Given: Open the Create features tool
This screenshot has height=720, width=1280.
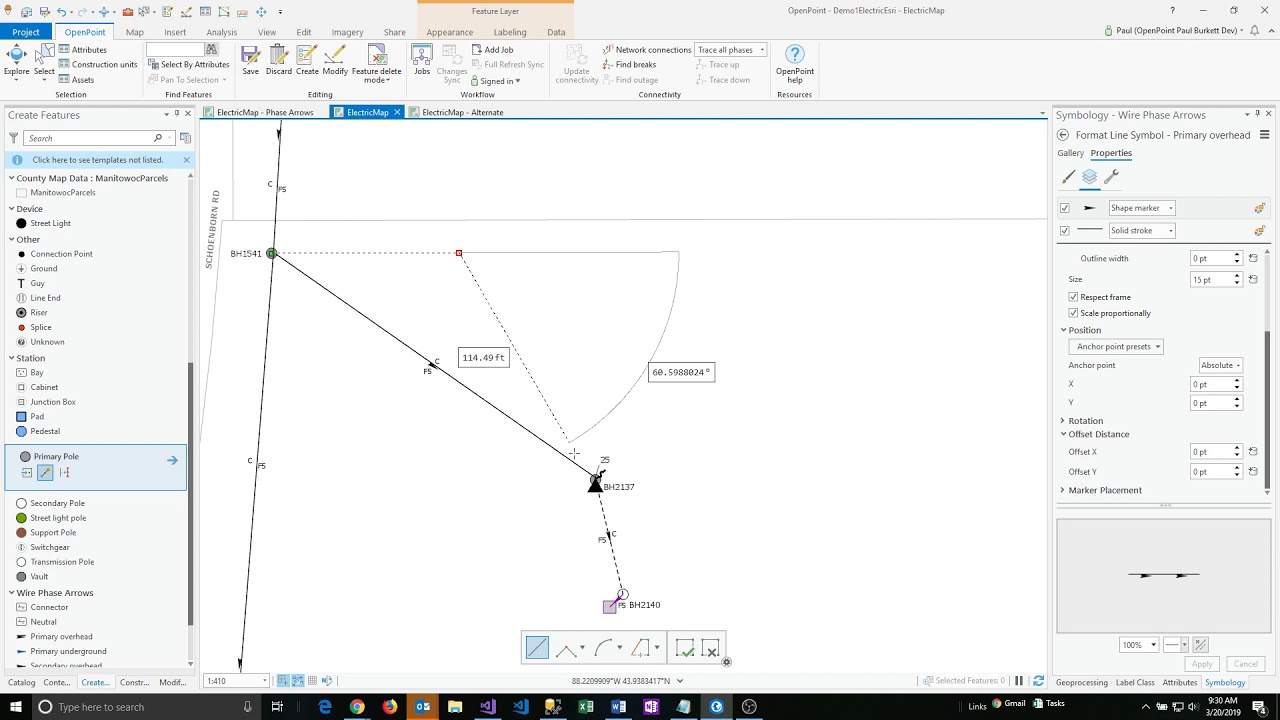Looking at the screenshot, I should click(307, 61).
